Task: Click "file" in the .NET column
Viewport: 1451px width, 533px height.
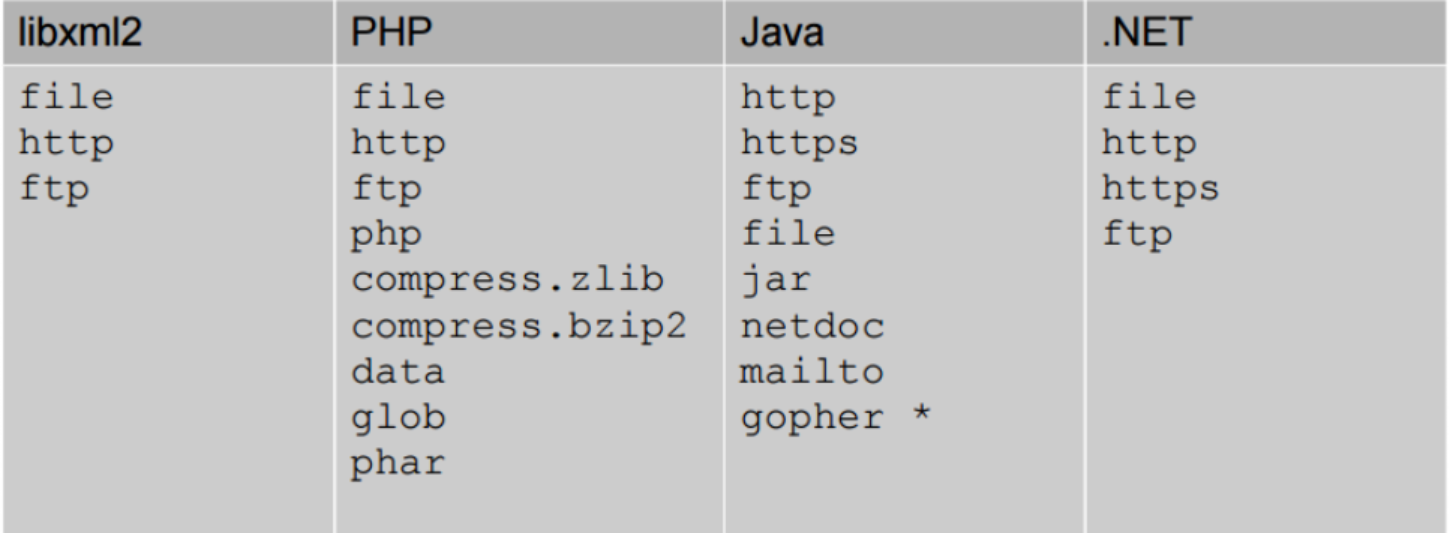Action: (x=1149, y=98)
